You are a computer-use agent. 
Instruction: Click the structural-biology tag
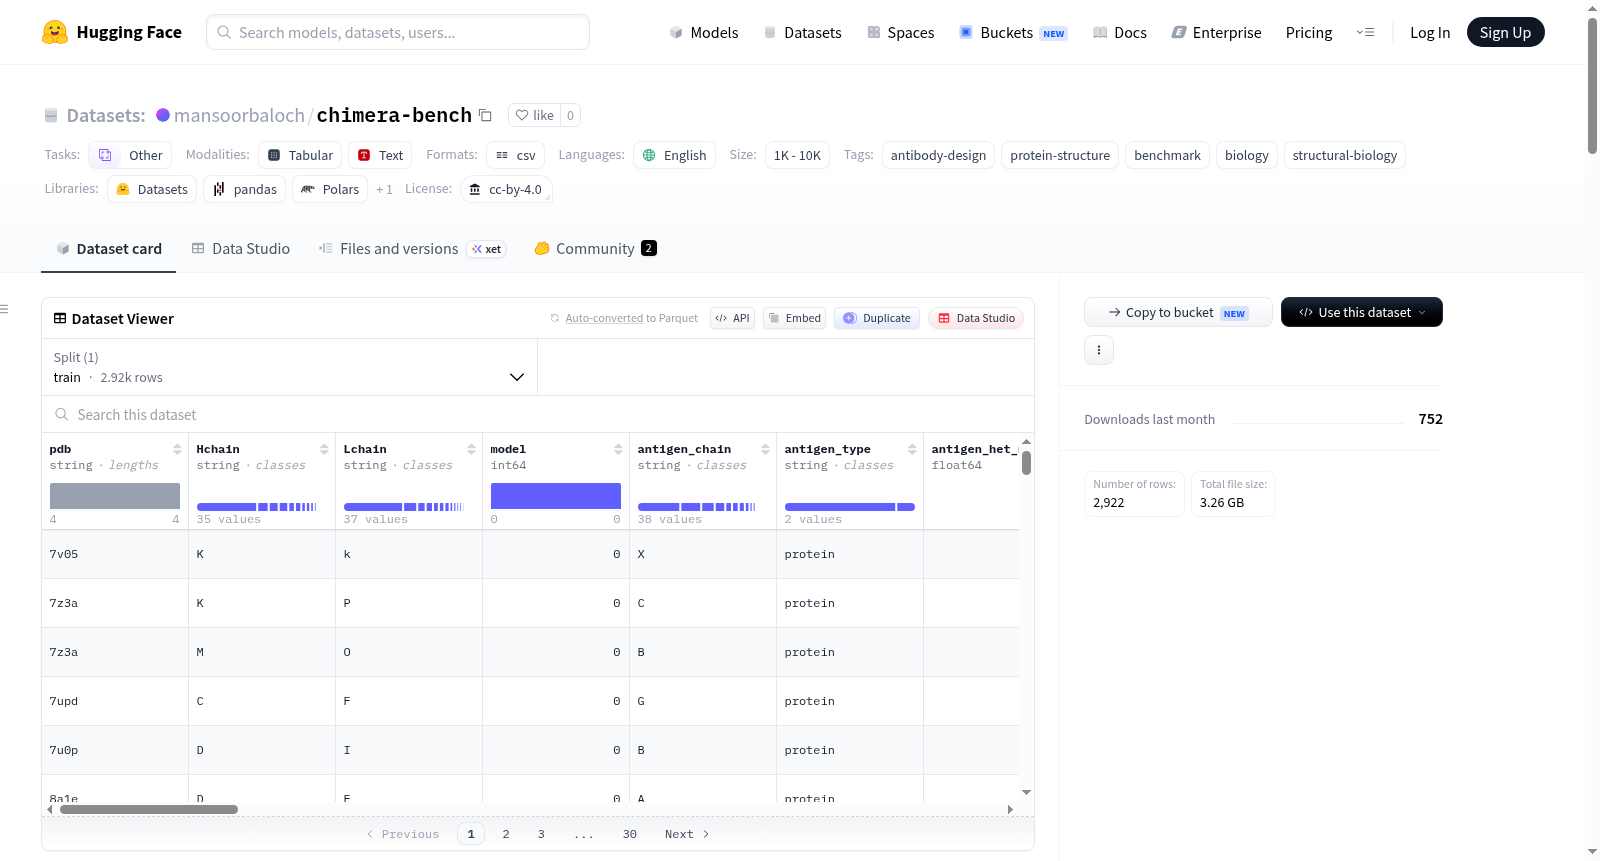point(1345,155)
